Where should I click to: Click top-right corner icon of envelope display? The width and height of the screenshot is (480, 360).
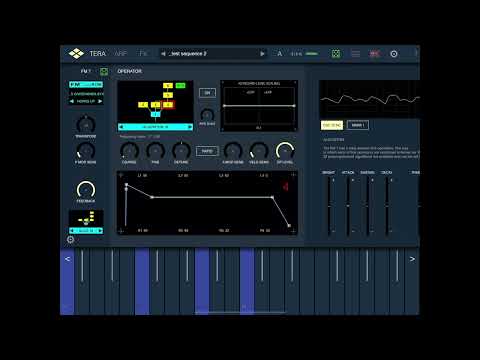(x=293, y=175)
